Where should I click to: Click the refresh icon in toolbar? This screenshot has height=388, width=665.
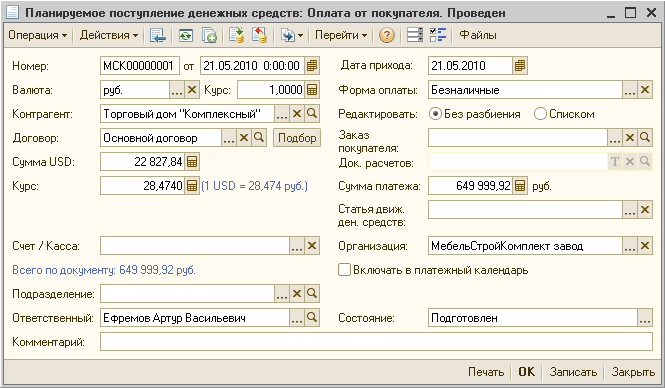(185, 35)
